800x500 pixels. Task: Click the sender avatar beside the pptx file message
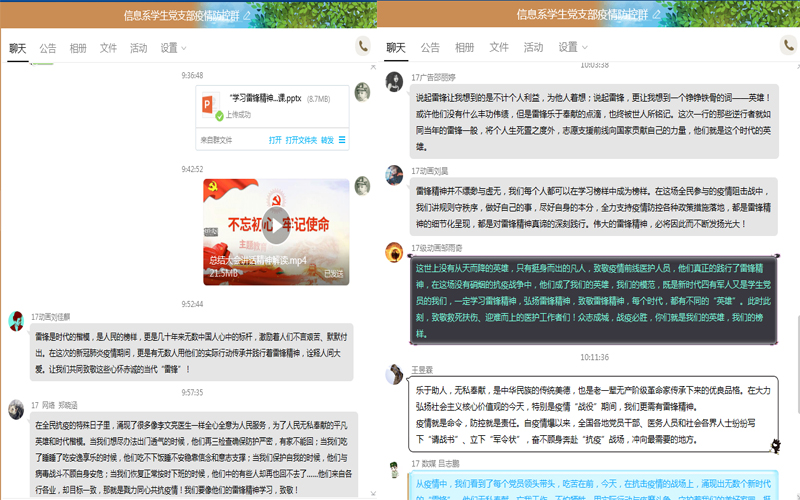(362, 92)
